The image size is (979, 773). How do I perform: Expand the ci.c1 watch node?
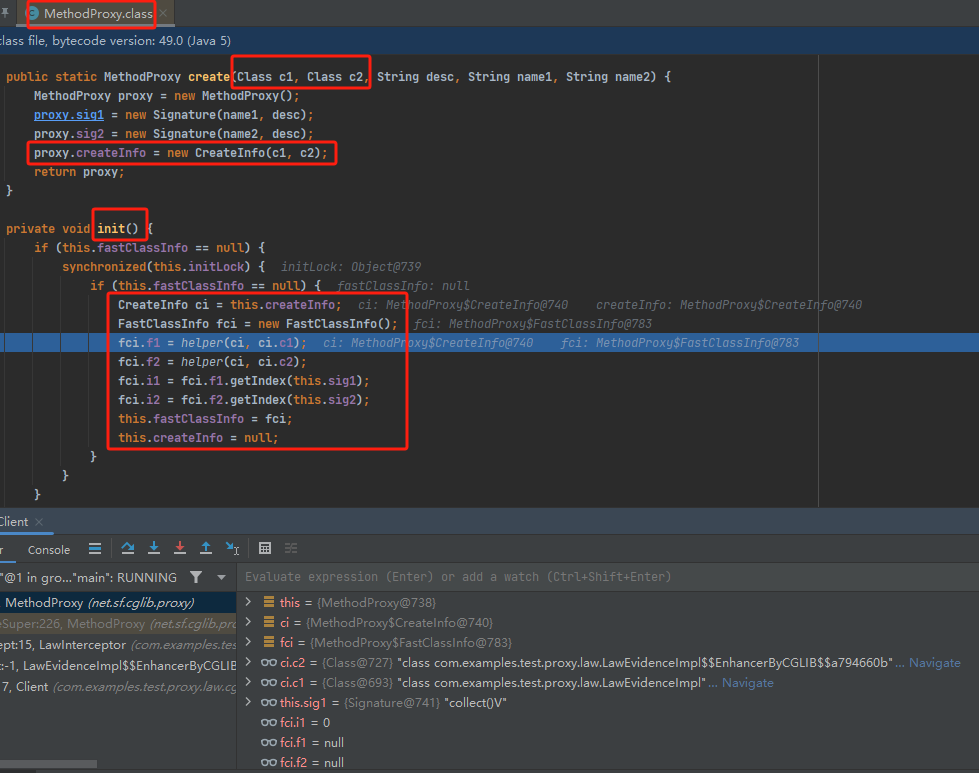(x=248, y=682)
